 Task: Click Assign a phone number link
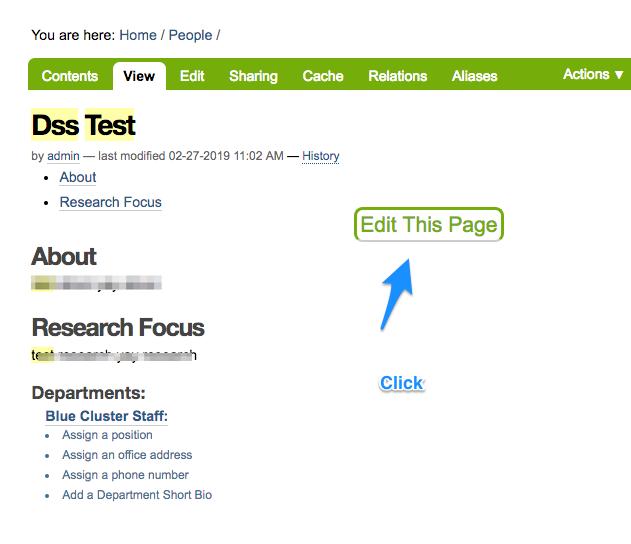125,475
